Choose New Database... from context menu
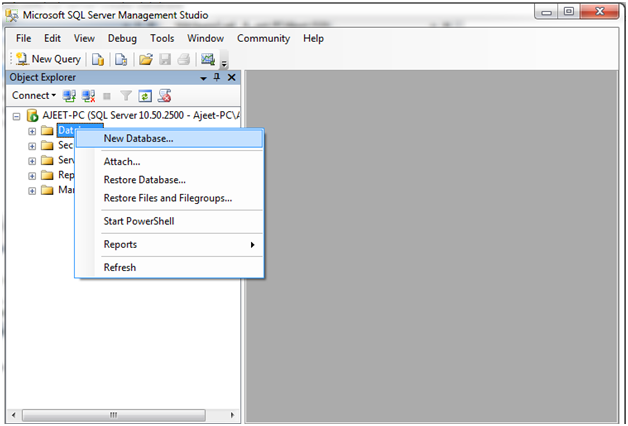This screenshot has width=628, height=426. click(169, 139)
